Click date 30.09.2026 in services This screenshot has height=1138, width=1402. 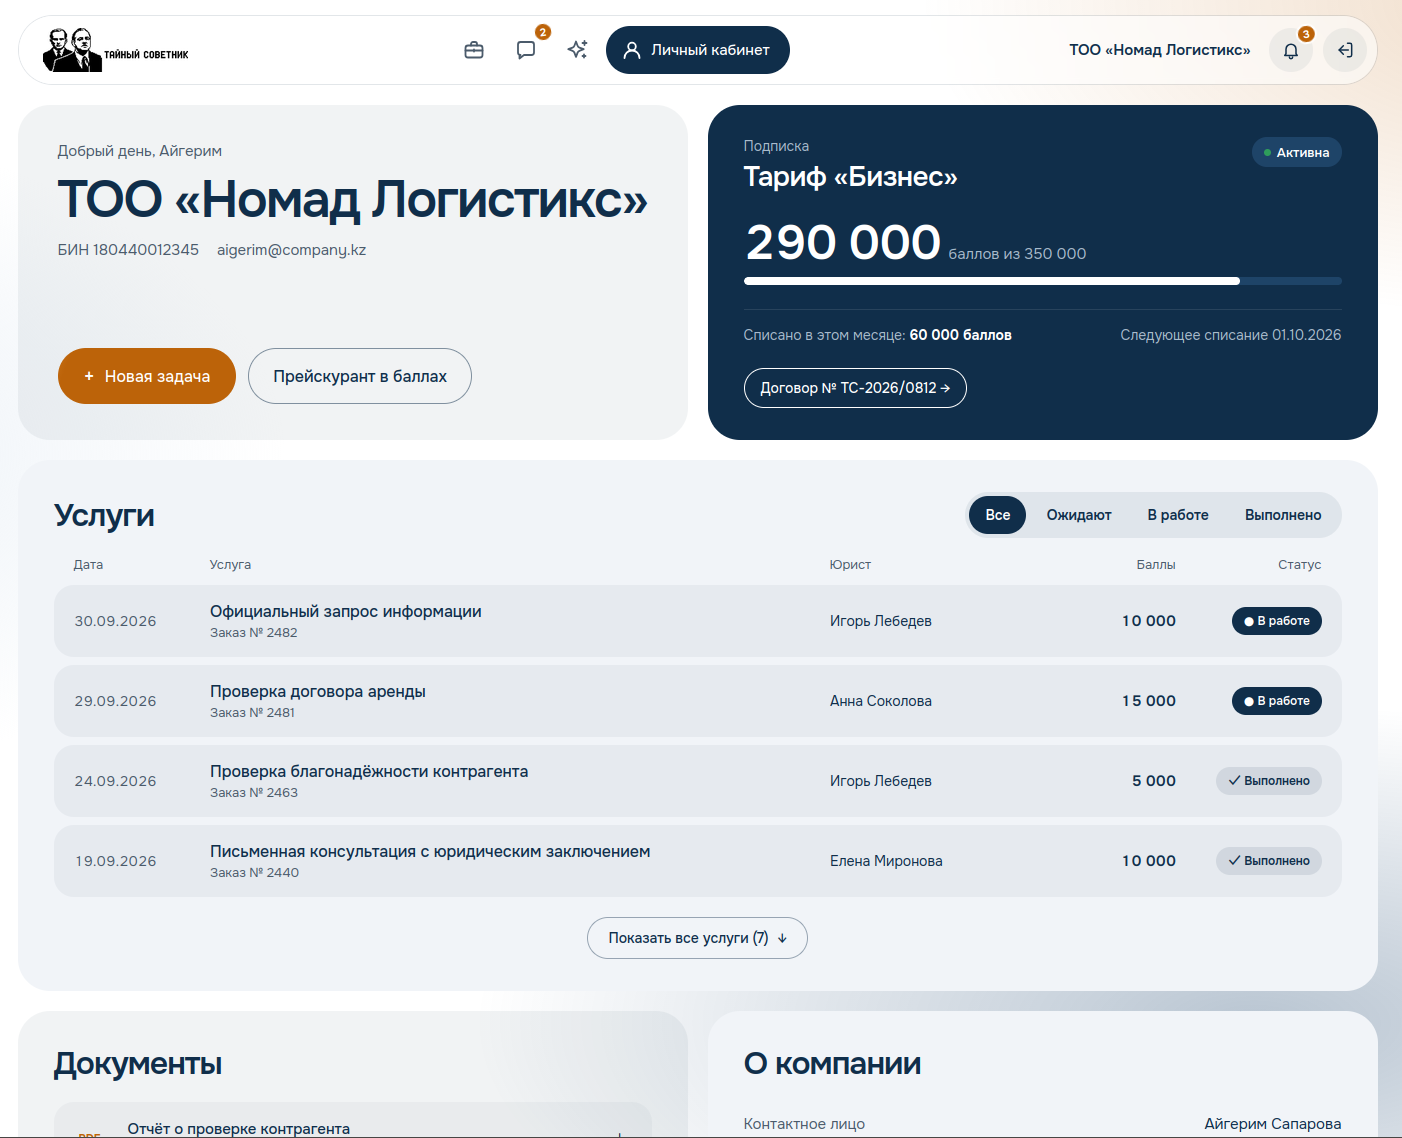116,621
